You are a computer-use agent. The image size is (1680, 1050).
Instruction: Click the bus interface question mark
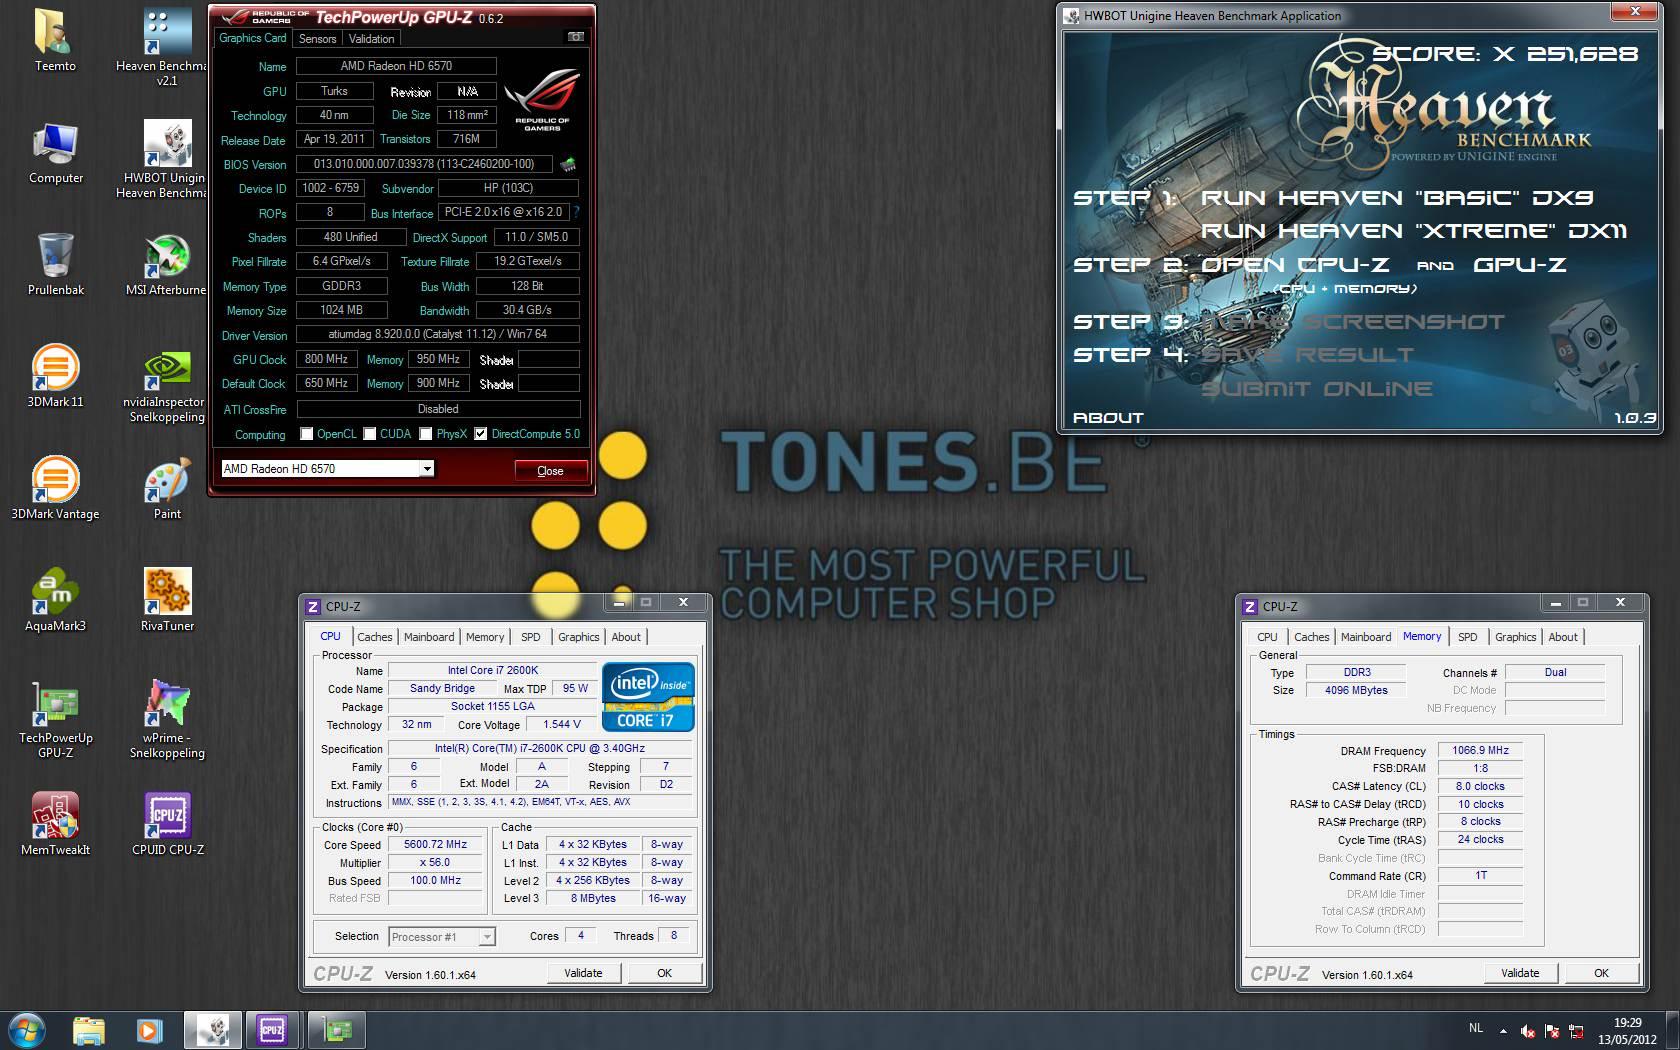(576, 212)
